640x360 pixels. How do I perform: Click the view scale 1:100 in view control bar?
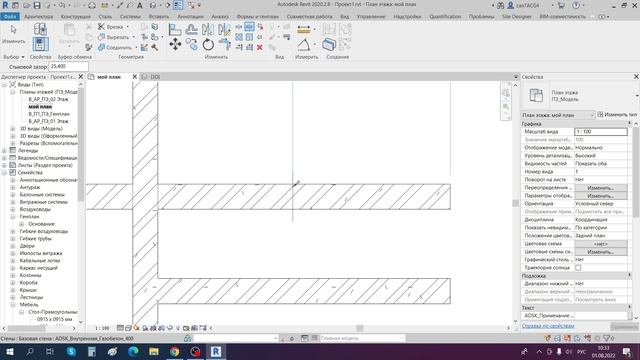point(102,328)
